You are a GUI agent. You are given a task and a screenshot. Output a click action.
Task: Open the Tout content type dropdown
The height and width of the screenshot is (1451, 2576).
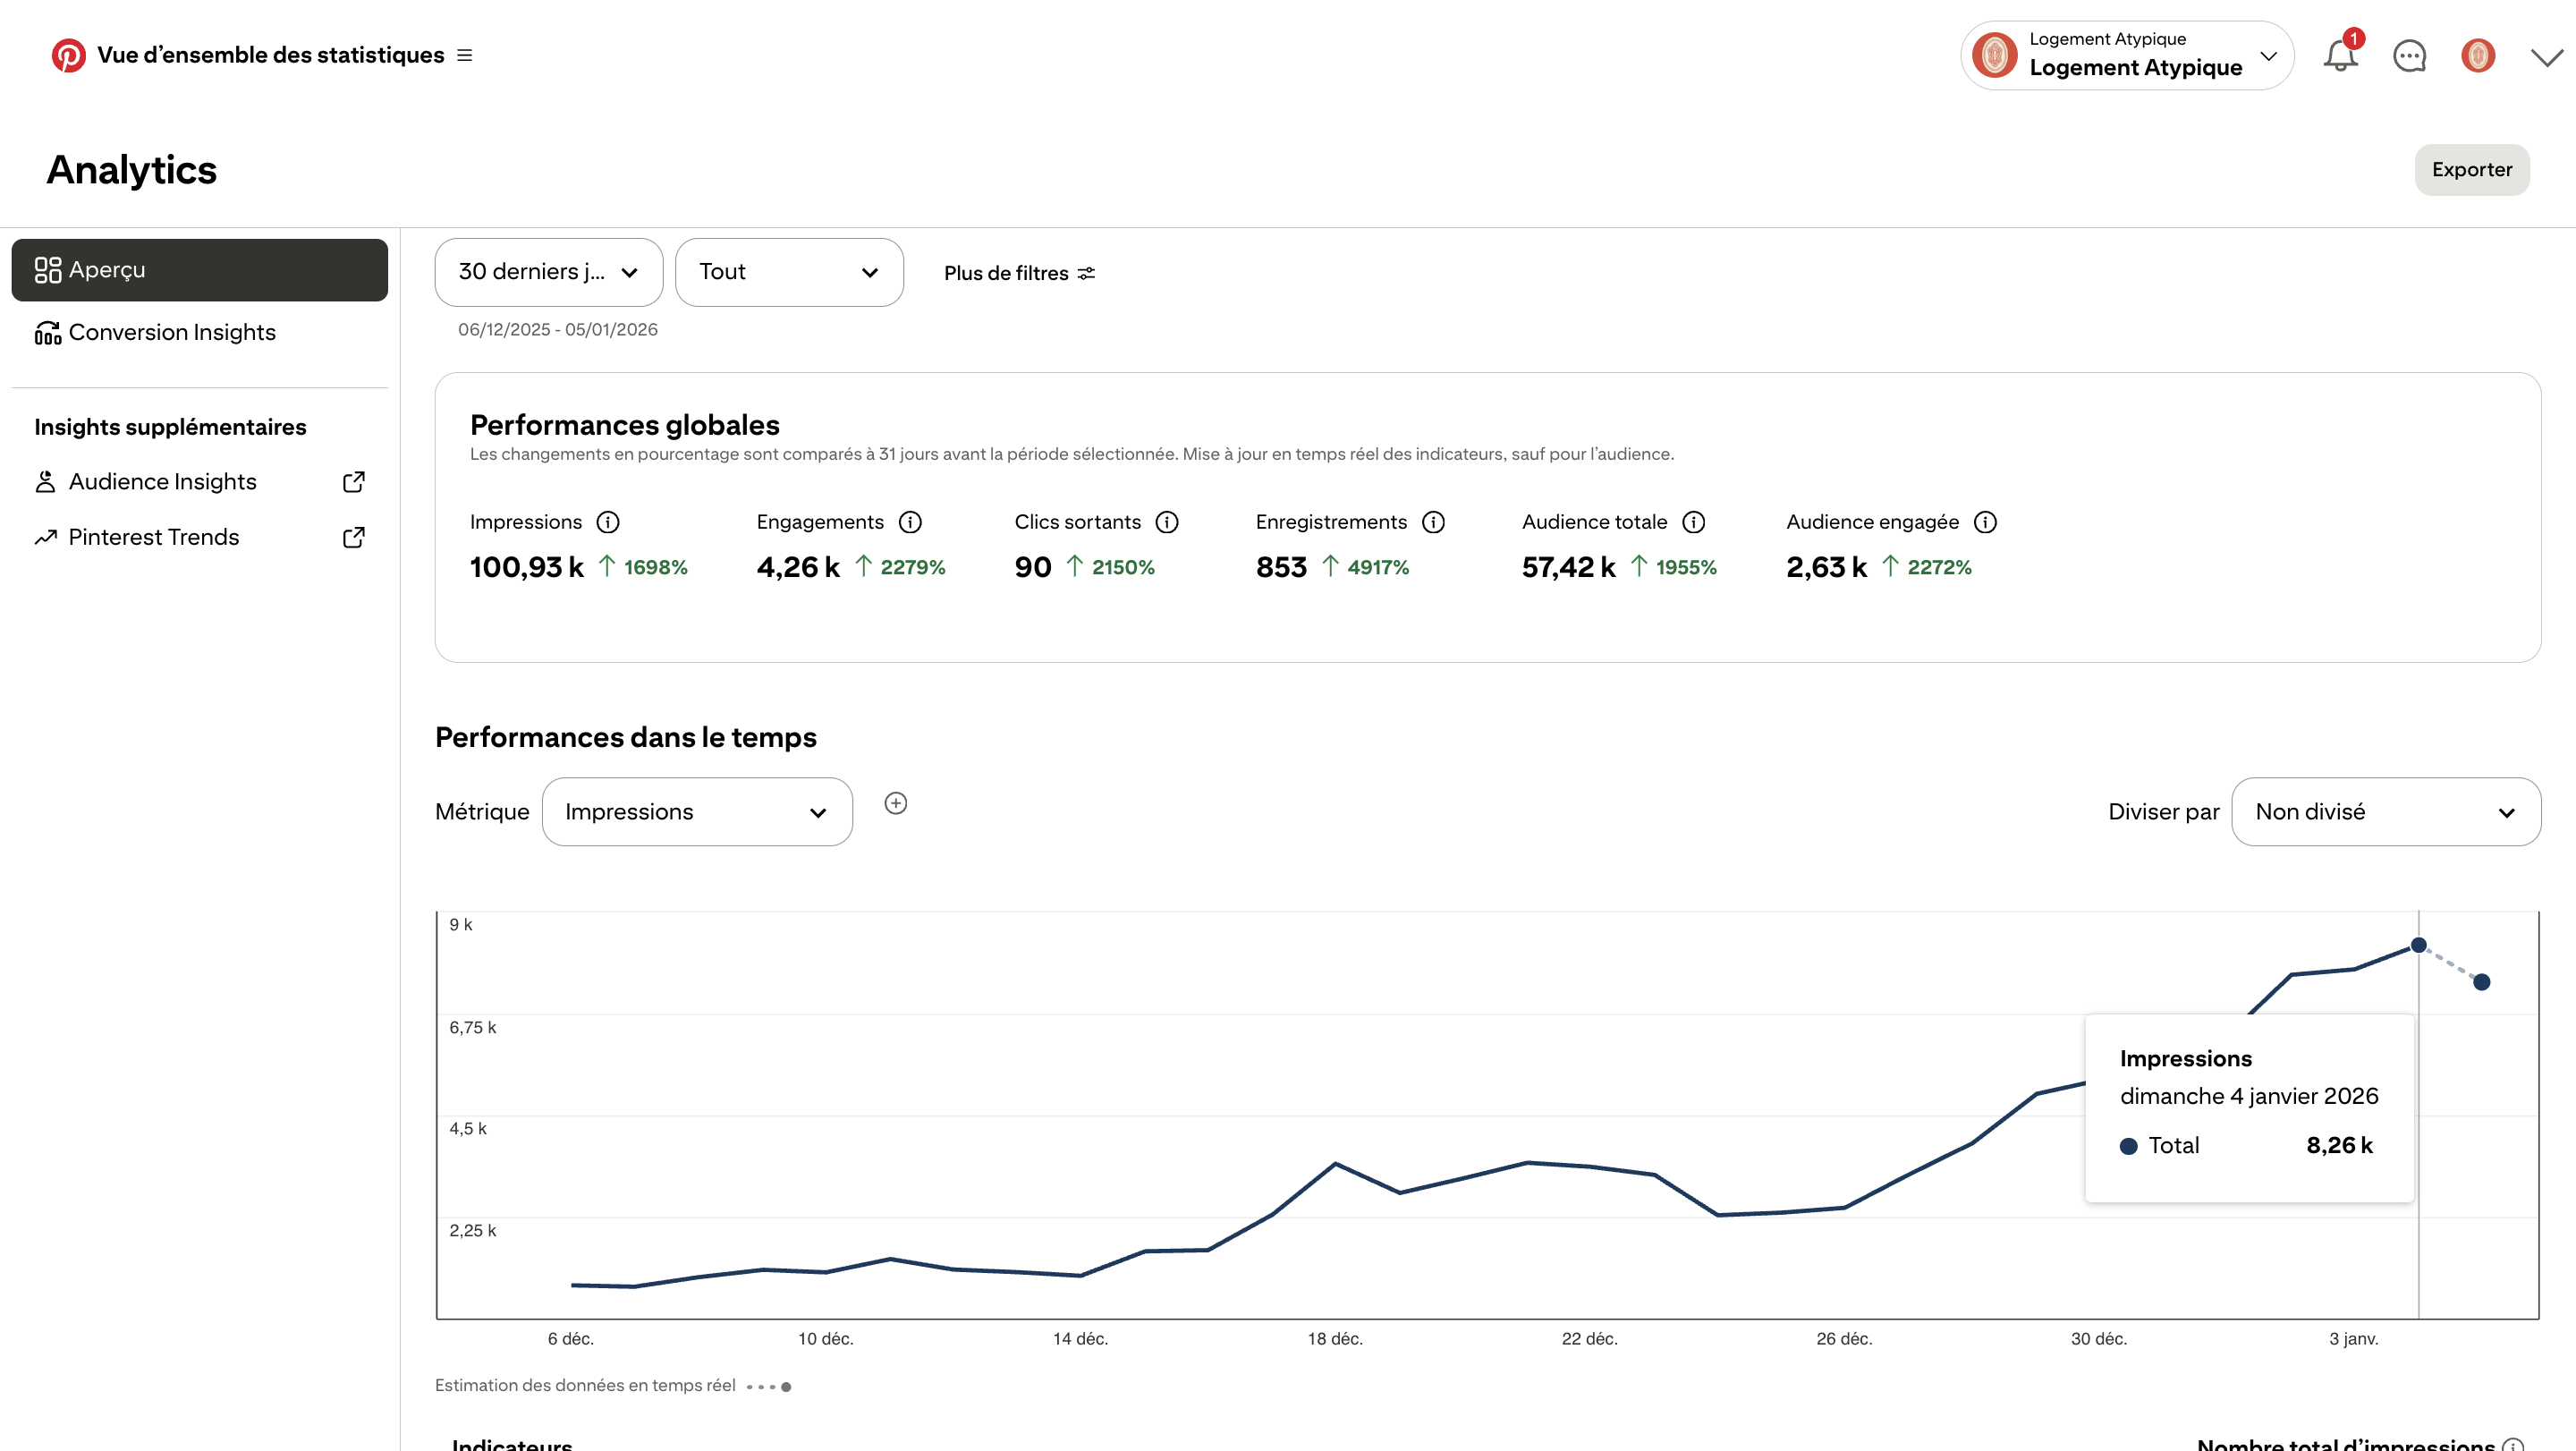[789, 272]
